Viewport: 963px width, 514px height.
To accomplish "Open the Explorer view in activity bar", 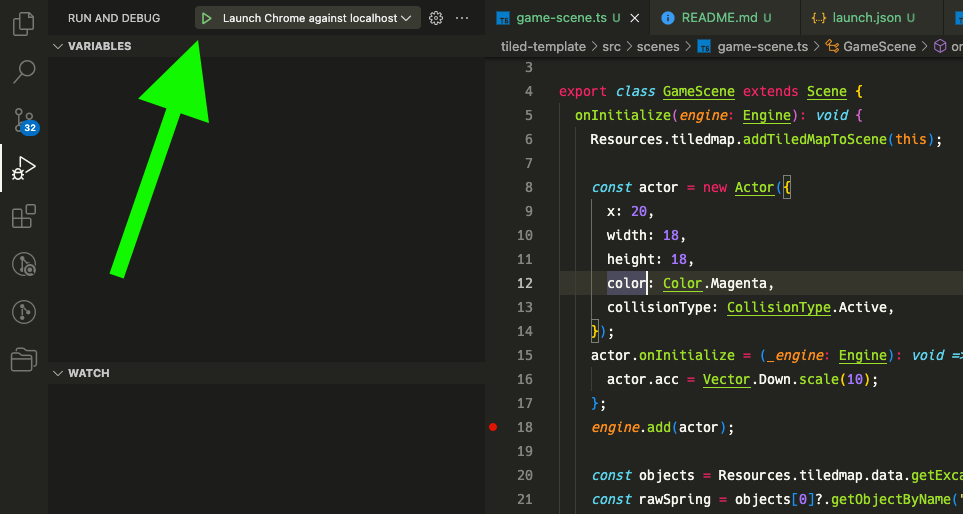I will click(23, 23).
